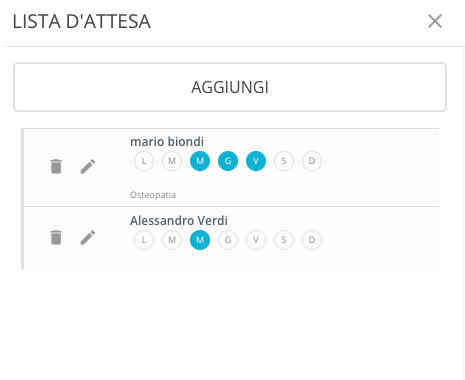The height and width of the screenshot is (380, 465).
Task: Select D day for Alessandro Verdi
Action: point(312,240)
